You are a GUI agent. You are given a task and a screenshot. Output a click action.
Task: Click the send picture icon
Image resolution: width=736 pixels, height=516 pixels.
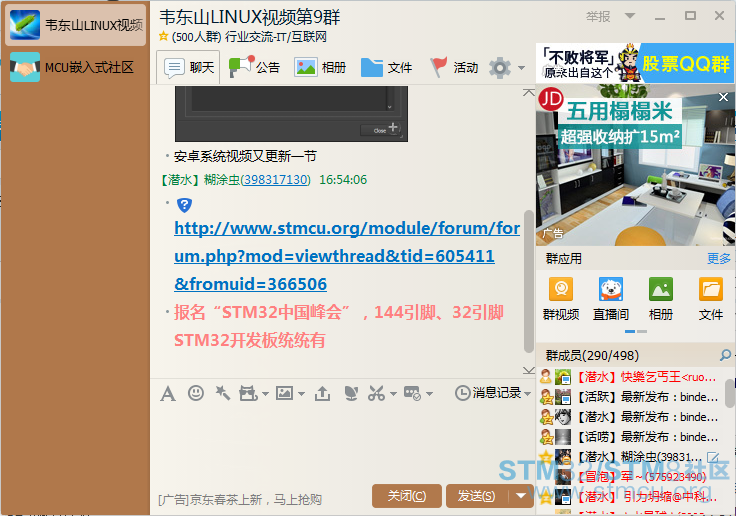click(284, 393)
